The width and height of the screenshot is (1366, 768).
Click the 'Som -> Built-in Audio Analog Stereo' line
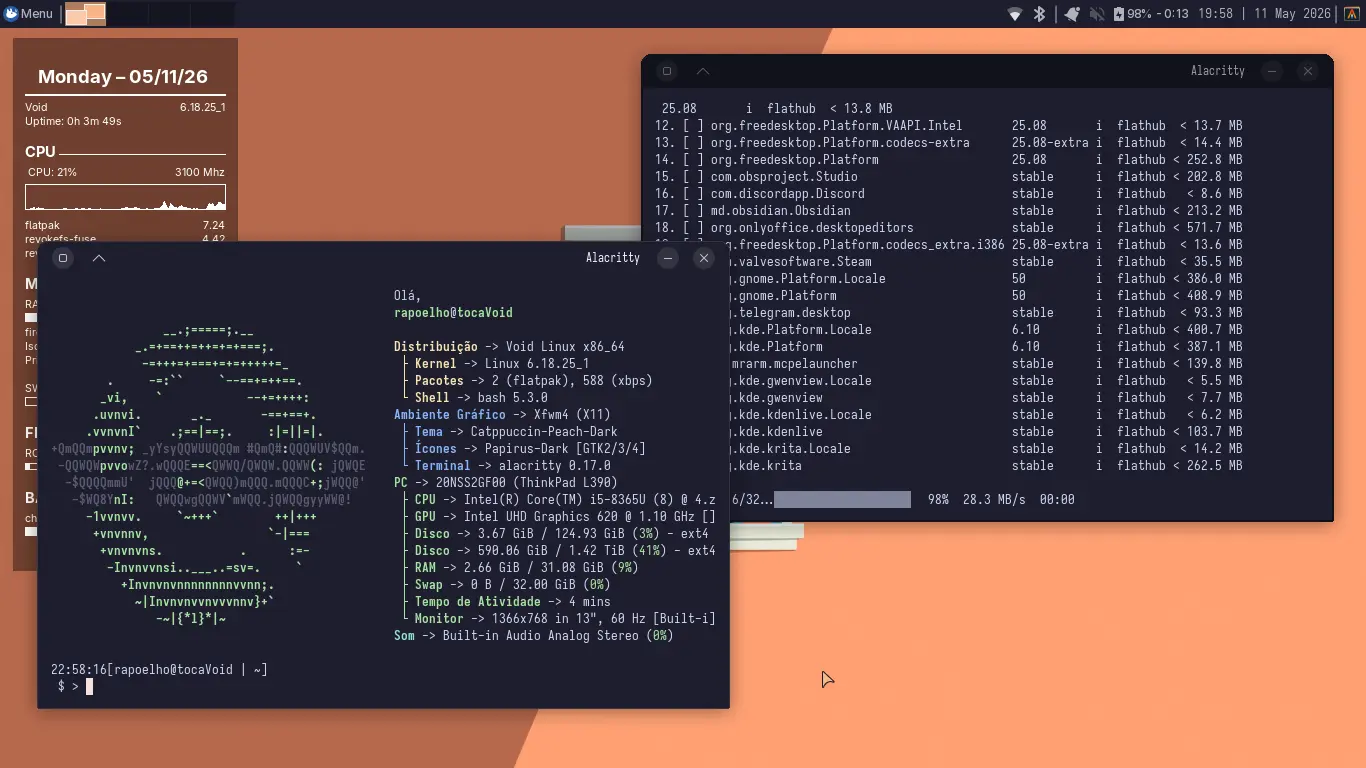534,636
